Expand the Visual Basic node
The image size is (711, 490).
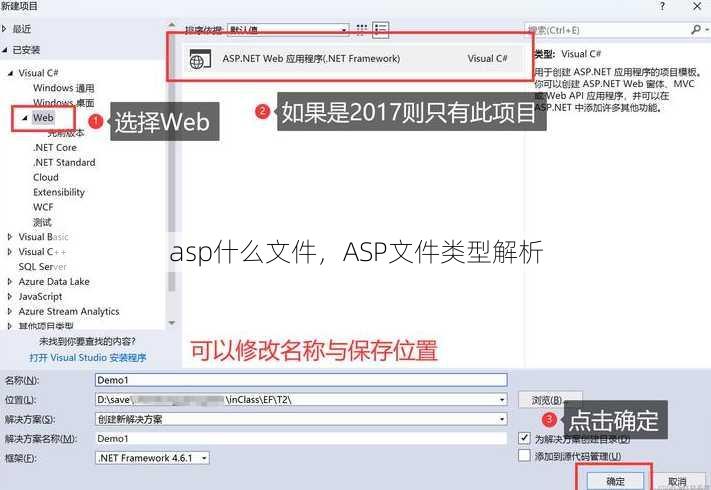pos(10,237)
